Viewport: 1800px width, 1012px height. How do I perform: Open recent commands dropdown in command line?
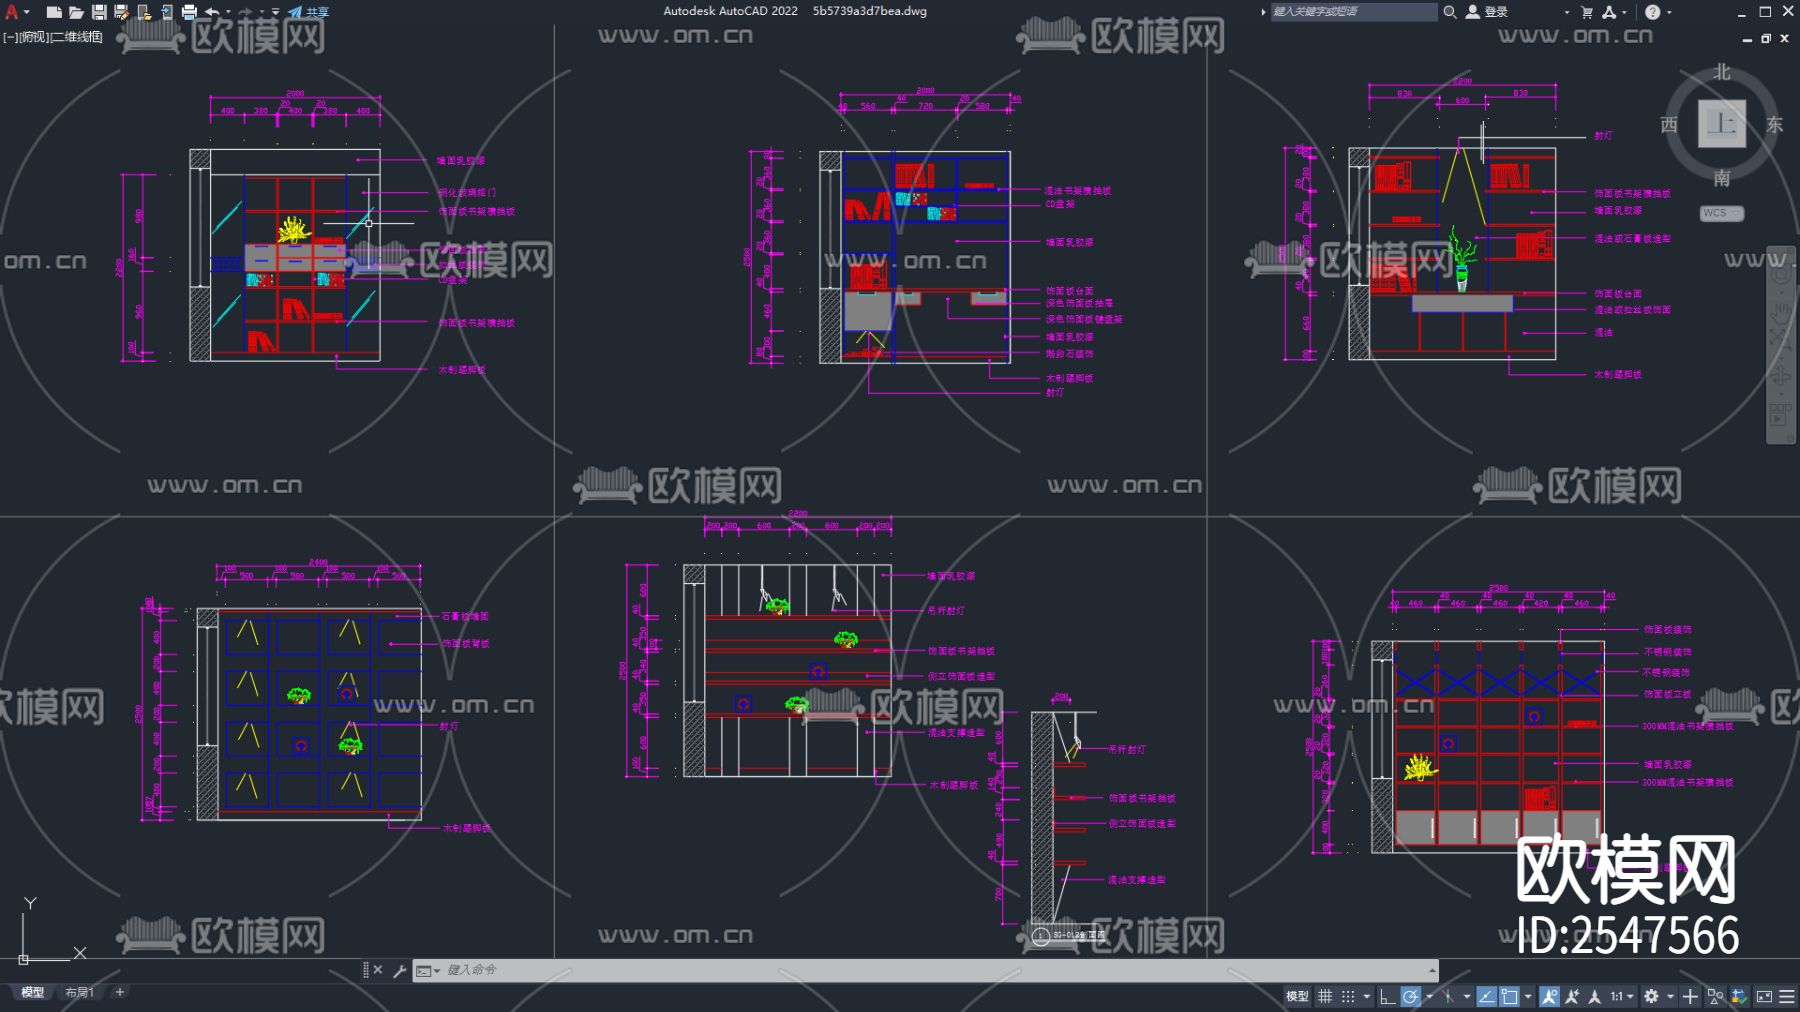coord(428,970)
